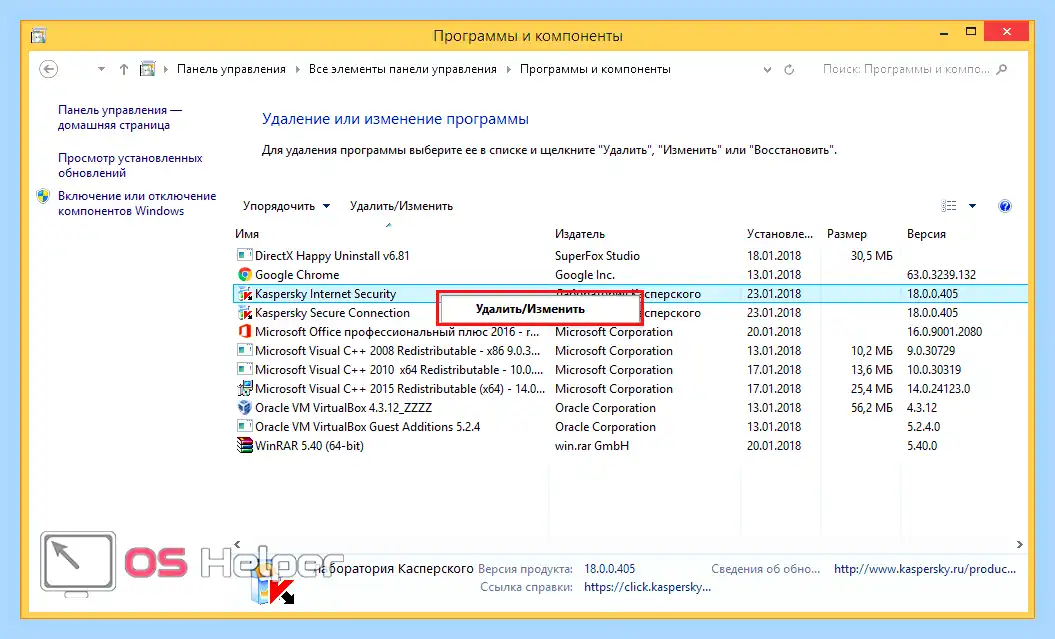Sort by "Версия" column header
1055x639 pixels.
[926, 234]
